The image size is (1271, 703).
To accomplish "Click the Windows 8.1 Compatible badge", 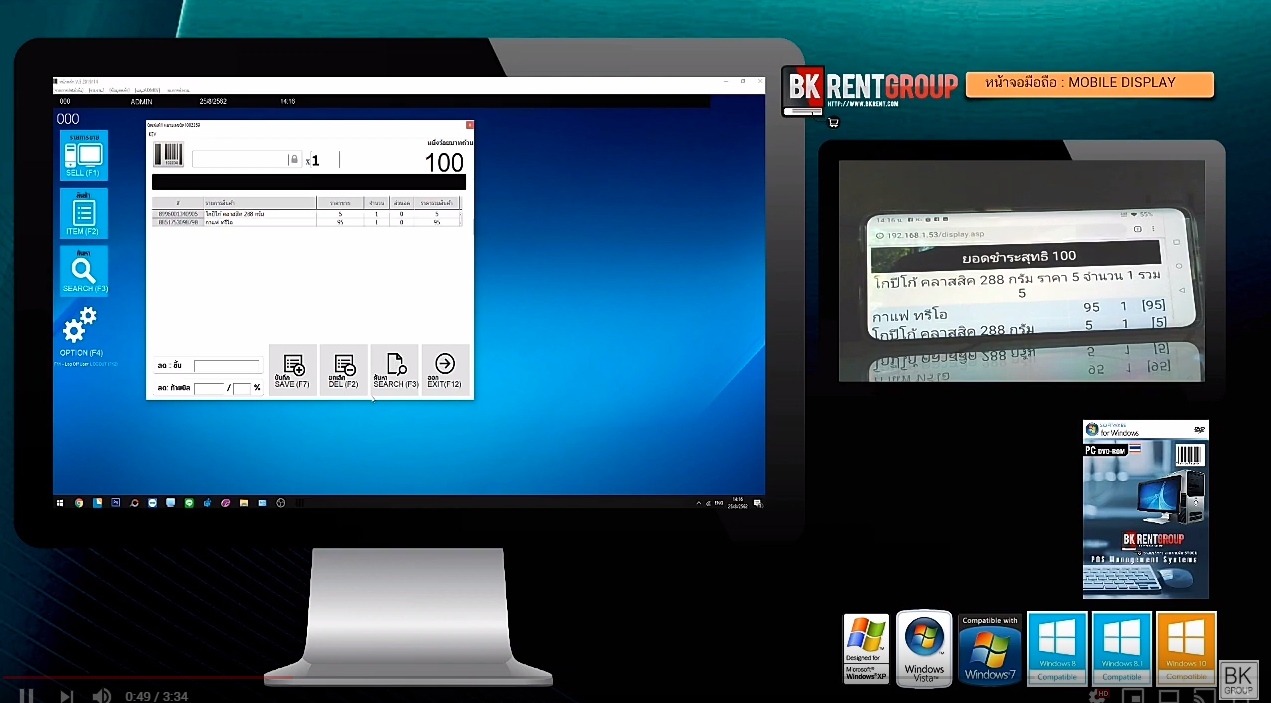I will tap(1121, 648).
